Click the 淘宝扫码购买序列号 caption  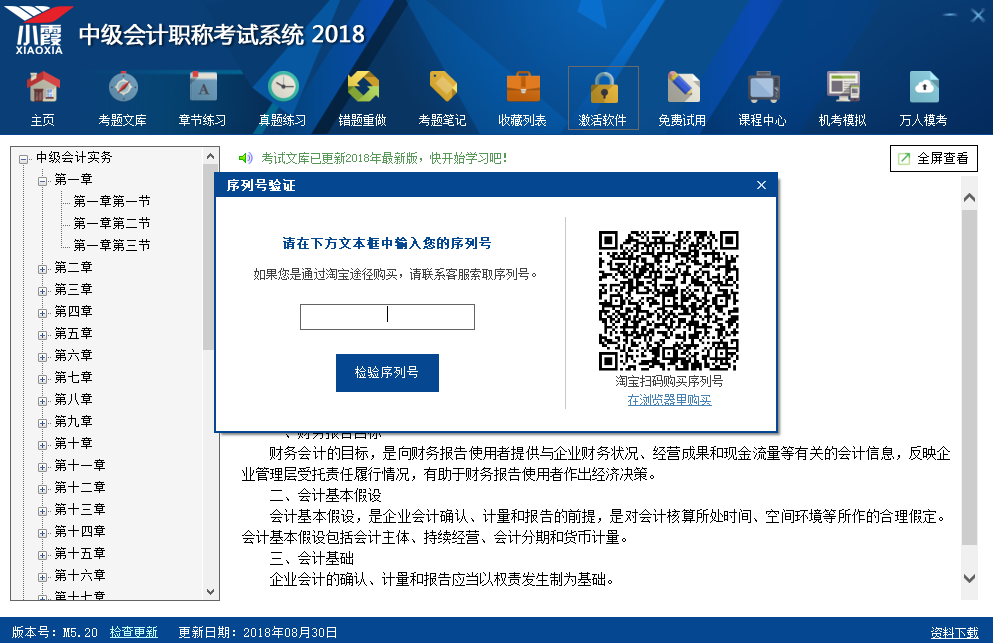point(669,381)
